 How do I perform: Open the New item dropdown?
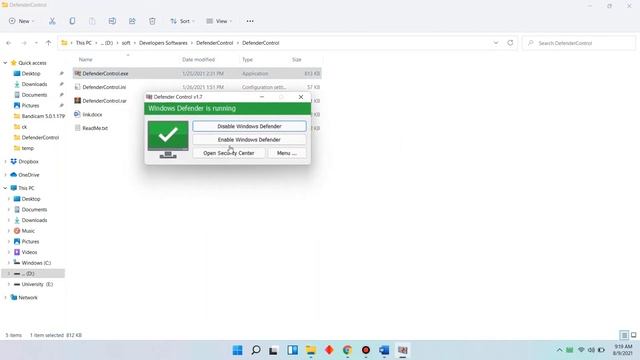click(22, 21)
